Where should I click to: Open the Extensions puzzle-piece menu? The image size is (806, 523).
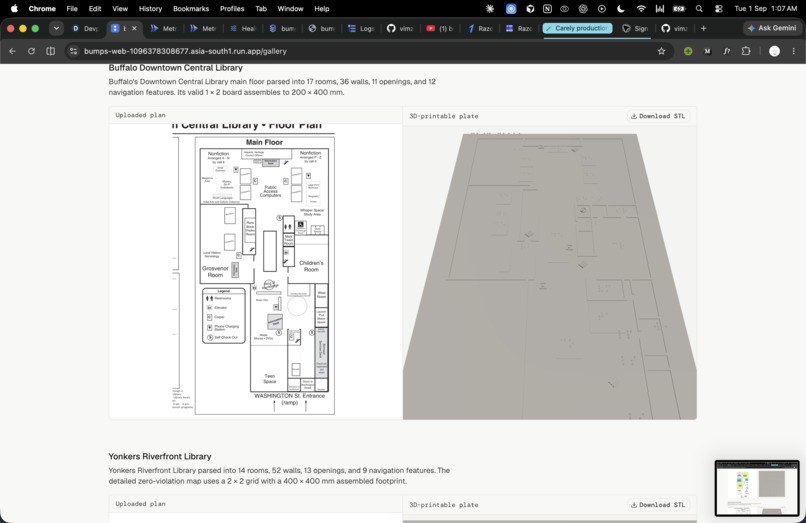pyautogui.click(x=746, y=51)
